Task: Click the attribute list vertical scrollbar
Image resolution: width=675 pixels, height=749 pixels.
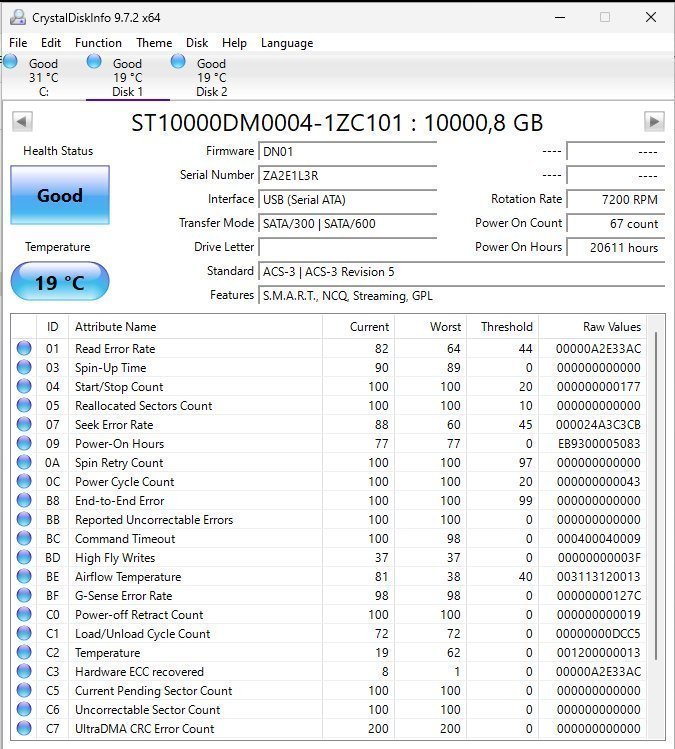Action: pos(656,500)
